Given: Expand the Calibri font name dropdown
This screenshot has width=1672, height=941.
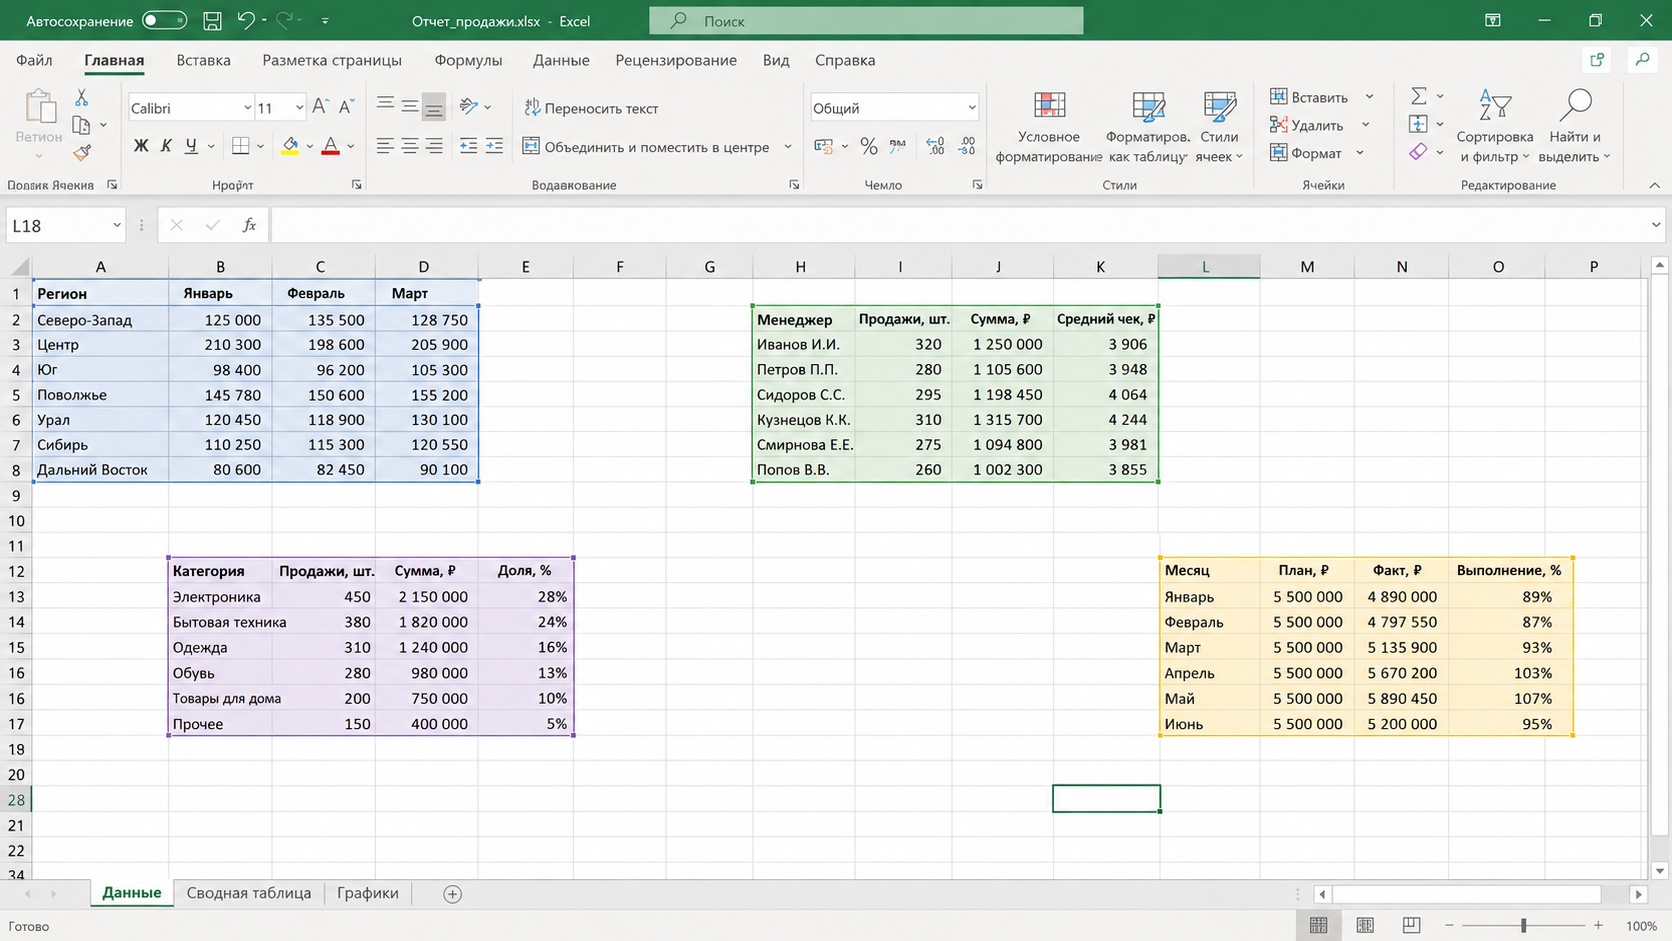Looking at the screenshot, I should coord(247,108).
